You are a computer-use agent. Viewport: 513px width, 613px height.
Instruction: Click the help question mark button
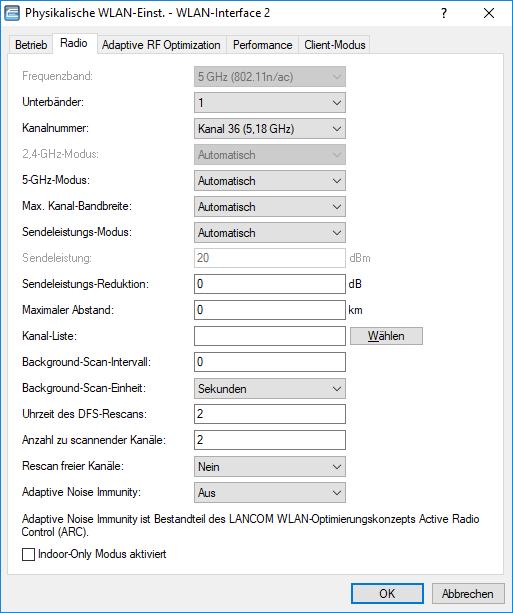444,13
